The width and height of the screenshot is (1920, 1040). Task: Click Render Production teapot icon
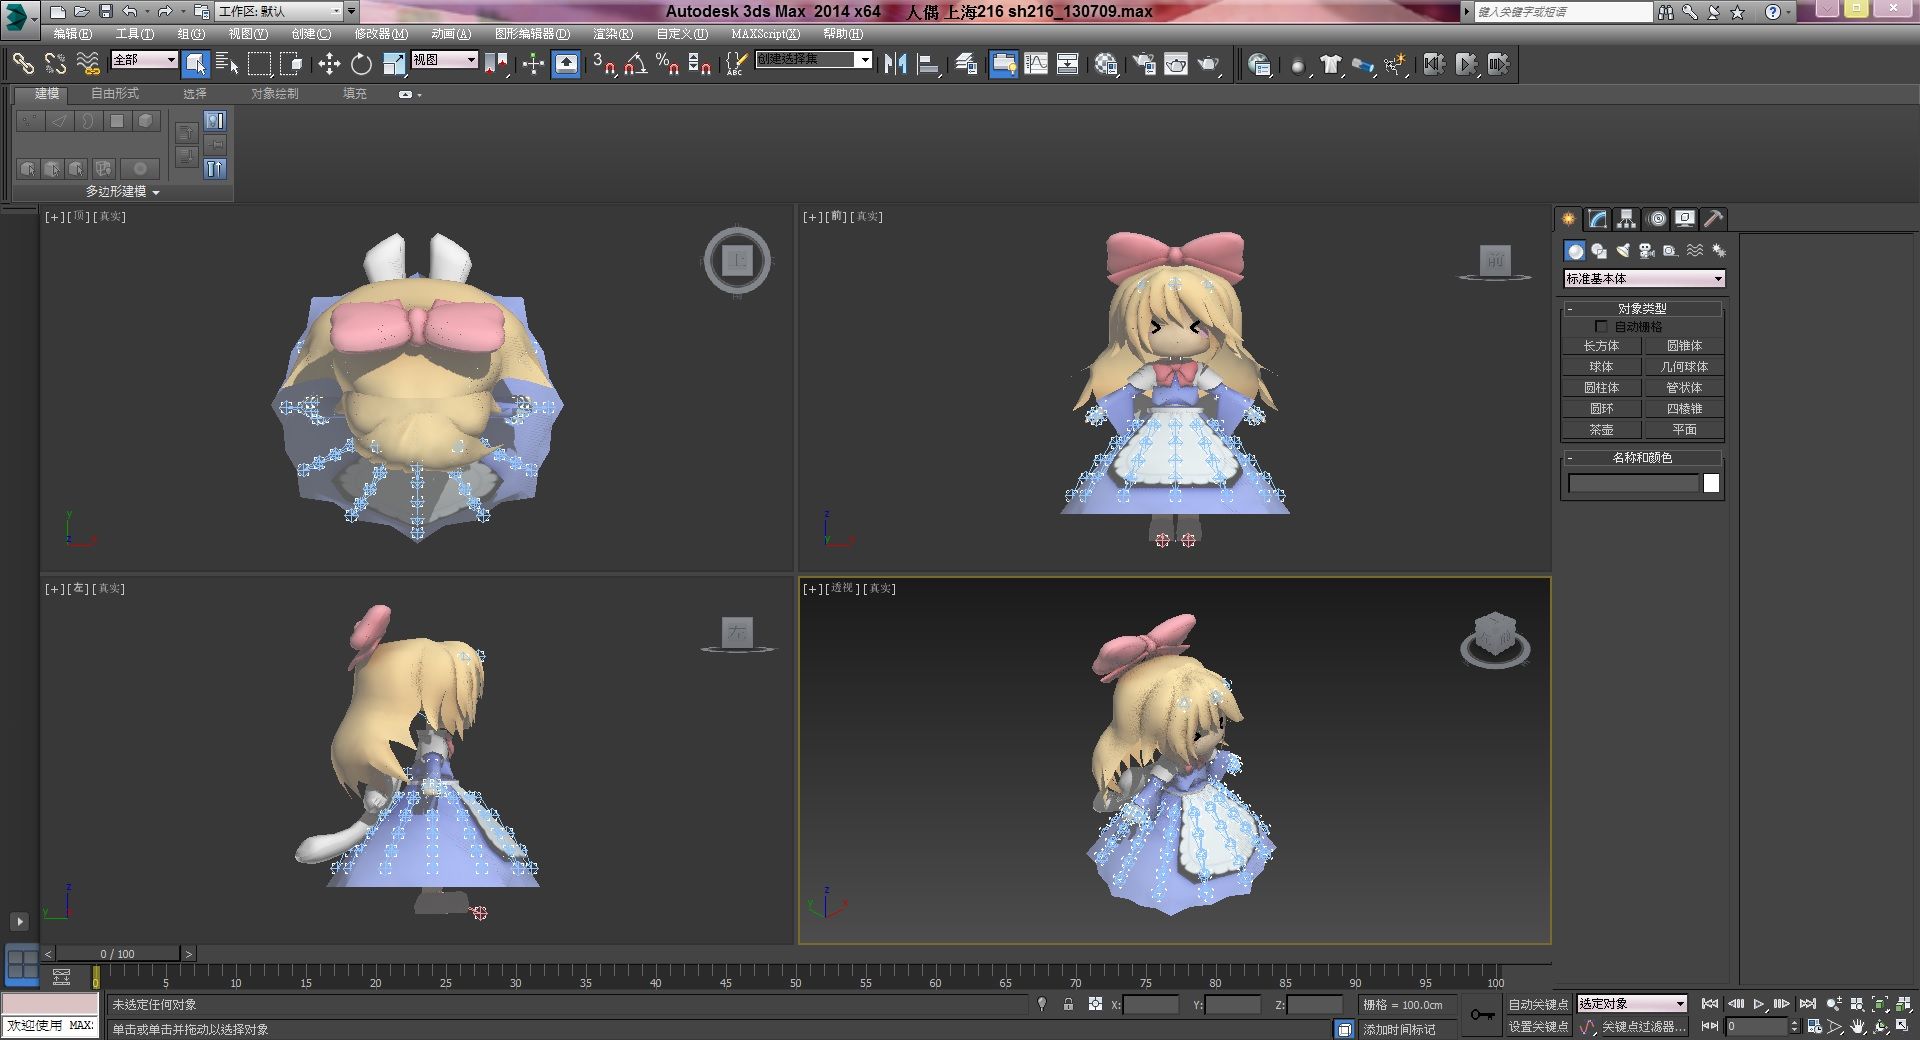click(1209, 64)
